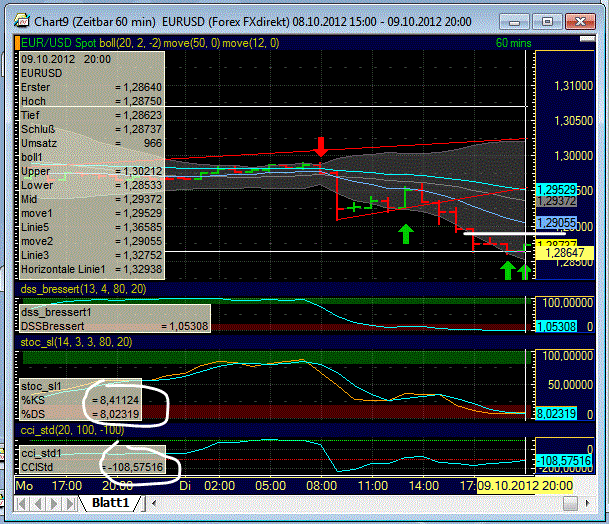Click the Mid = 1,29372 data row
The height and width of the screenshot is (524, 609).
coord(91,199)
